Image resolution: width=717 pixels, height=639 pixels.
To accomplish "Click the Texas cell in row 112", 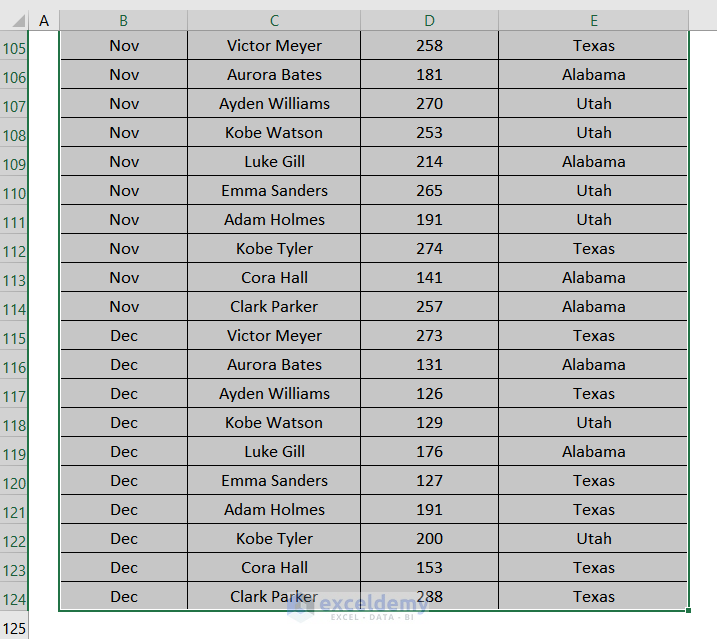I will pos(593,249).
